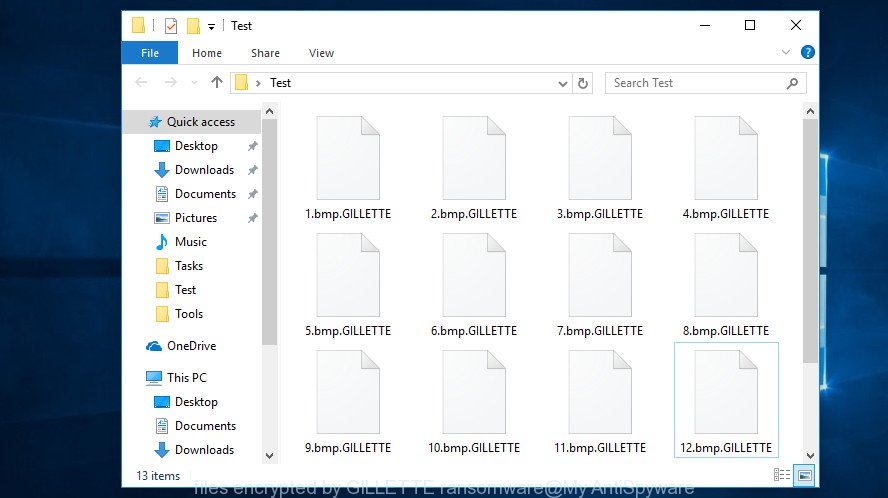The image size is (888, 498).
Task: Go forward using the forward arrow
Action: 170,83
